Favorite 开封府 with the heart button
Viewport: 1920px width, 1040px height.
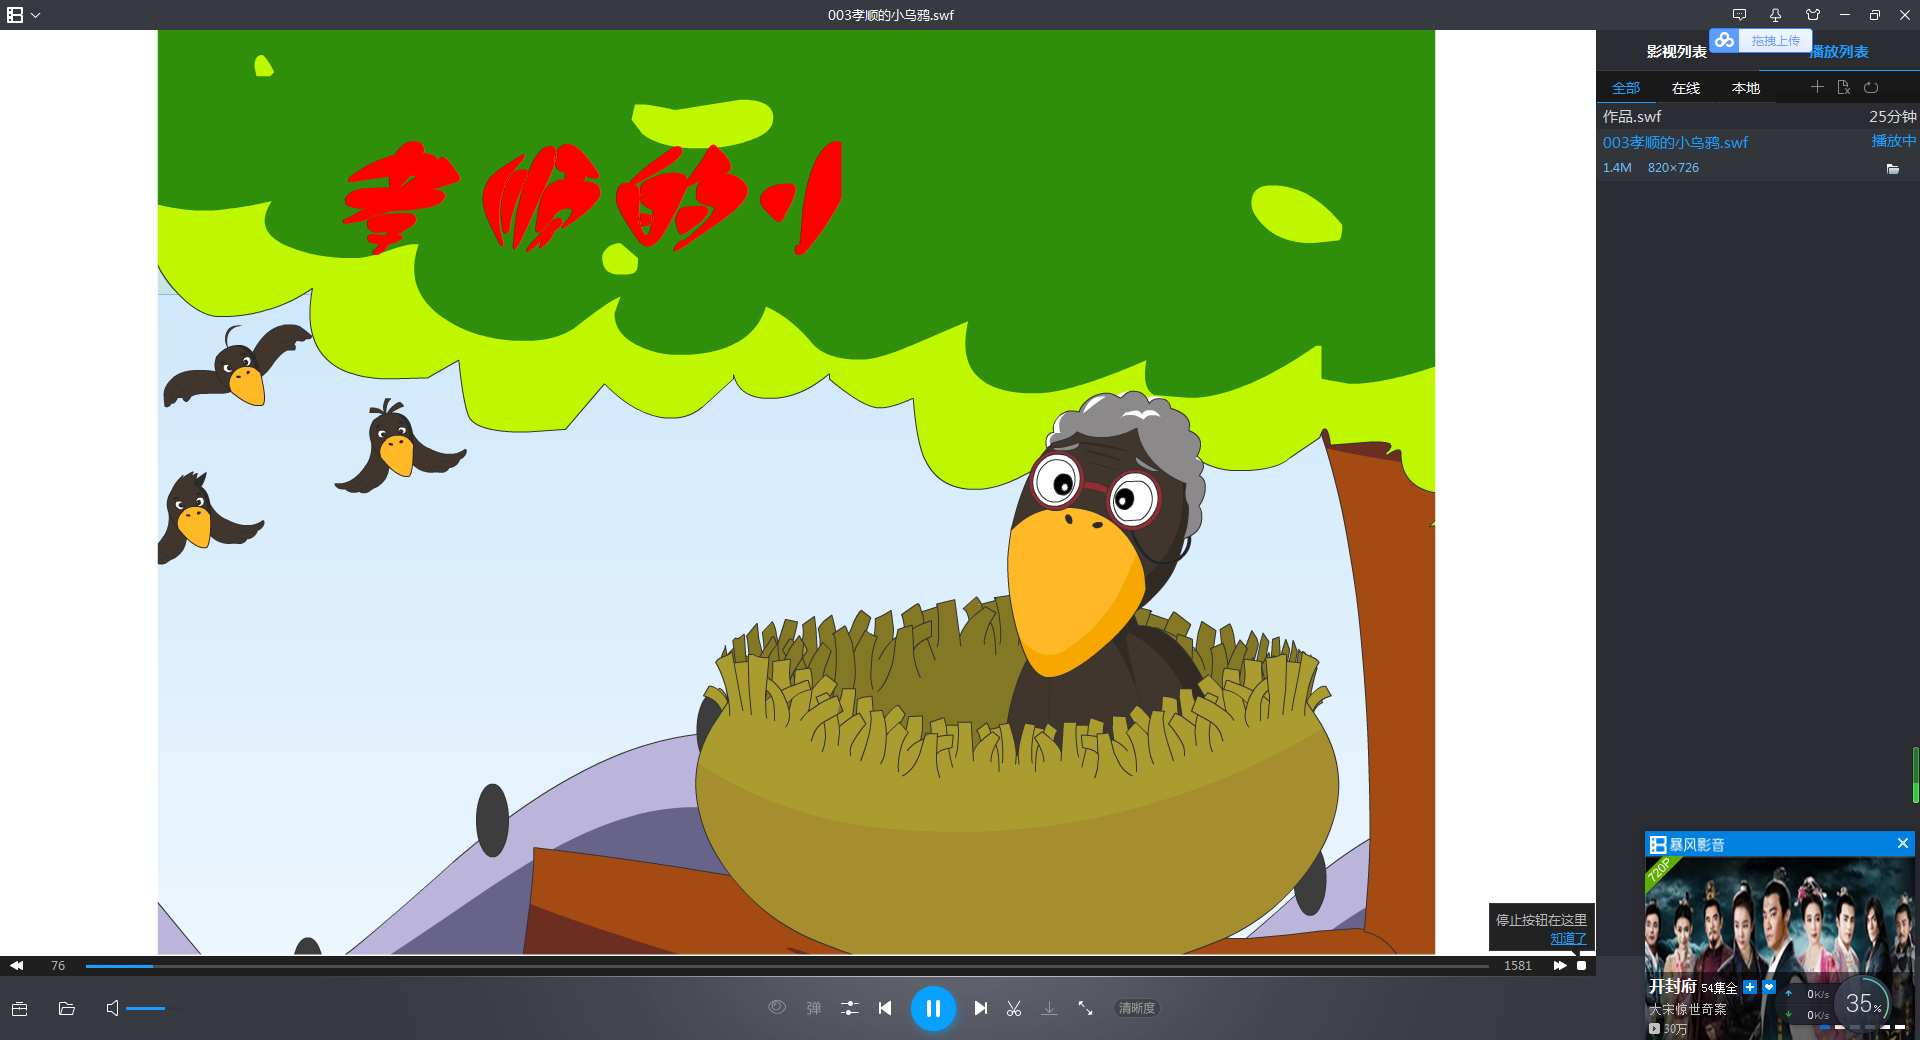[1769, 987]
